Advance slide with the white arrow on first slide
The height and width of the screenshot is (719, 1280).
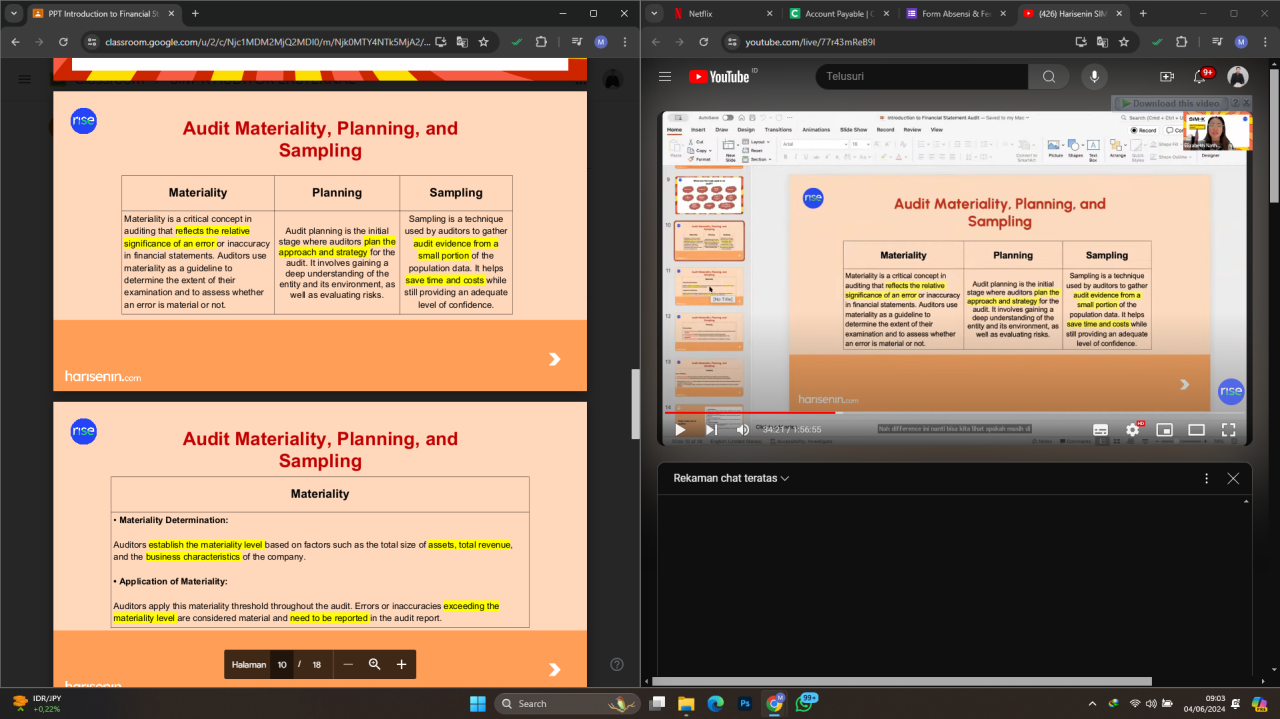[555, 359]
